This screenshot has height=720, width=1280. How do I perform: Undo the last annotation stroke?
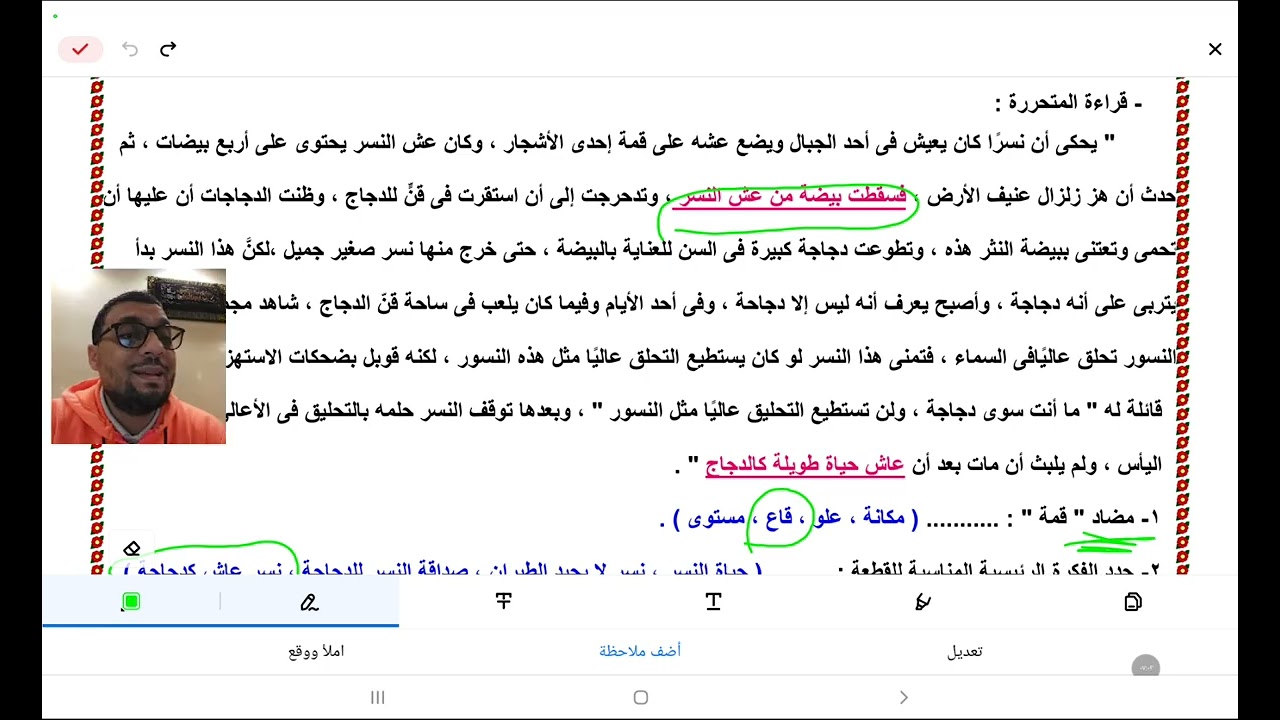(x=129, y=49)
